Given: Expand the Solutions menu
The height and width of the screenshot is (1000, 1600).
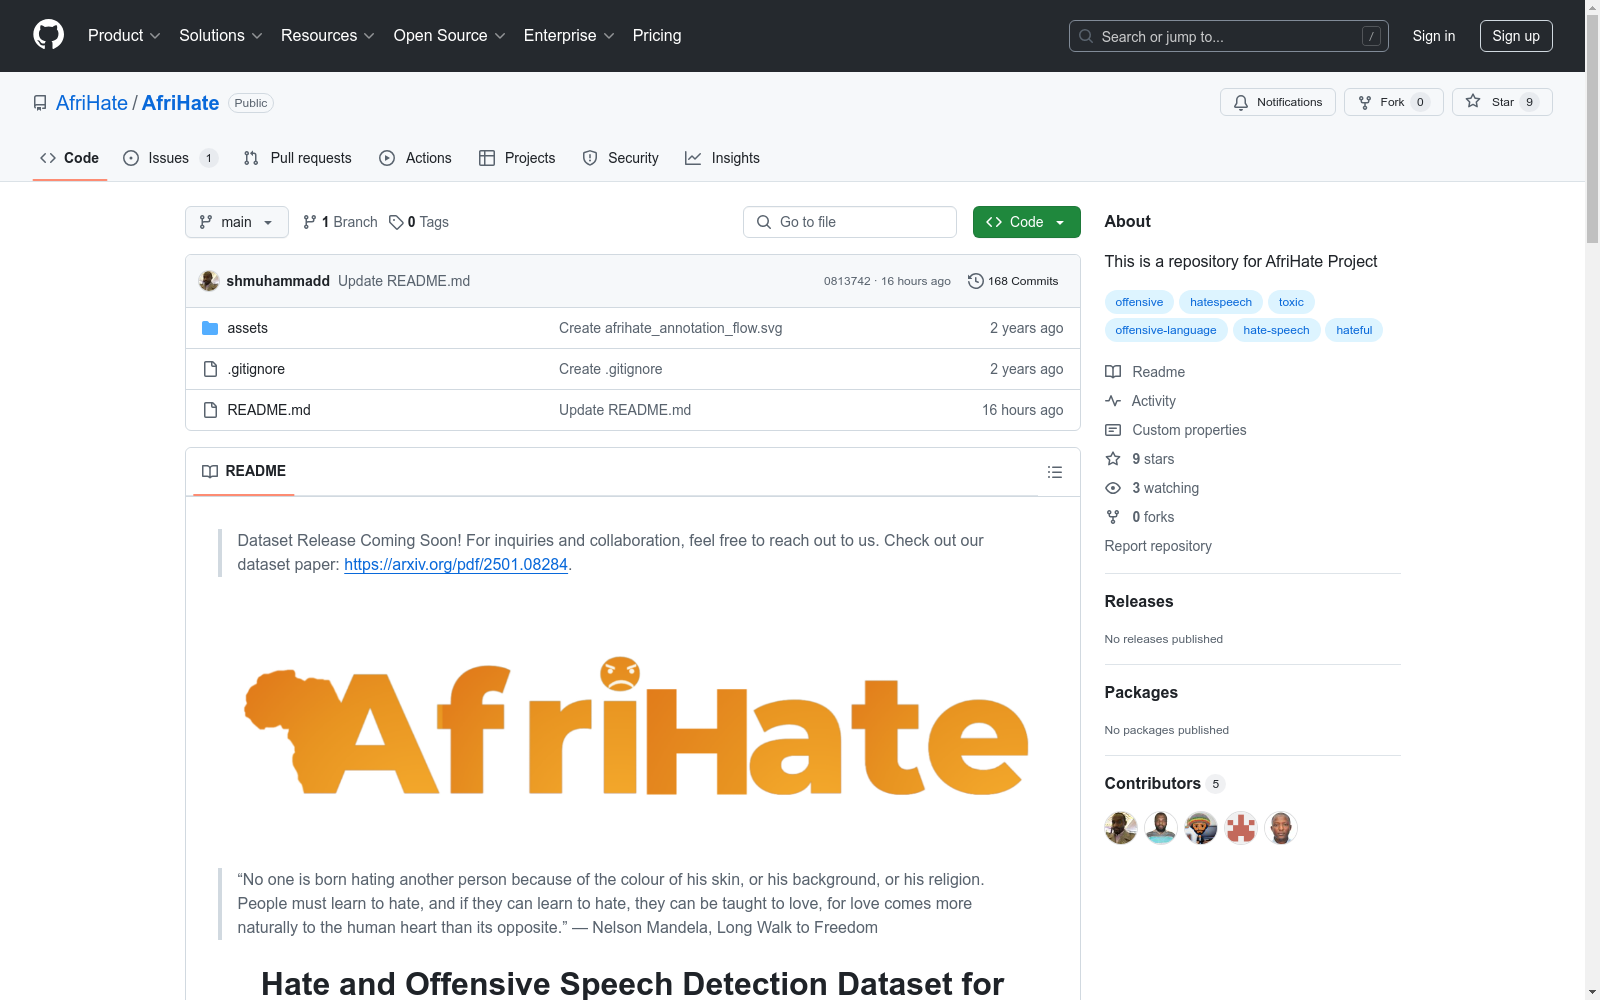Looking at the screenshot, I should pos(221,36).
